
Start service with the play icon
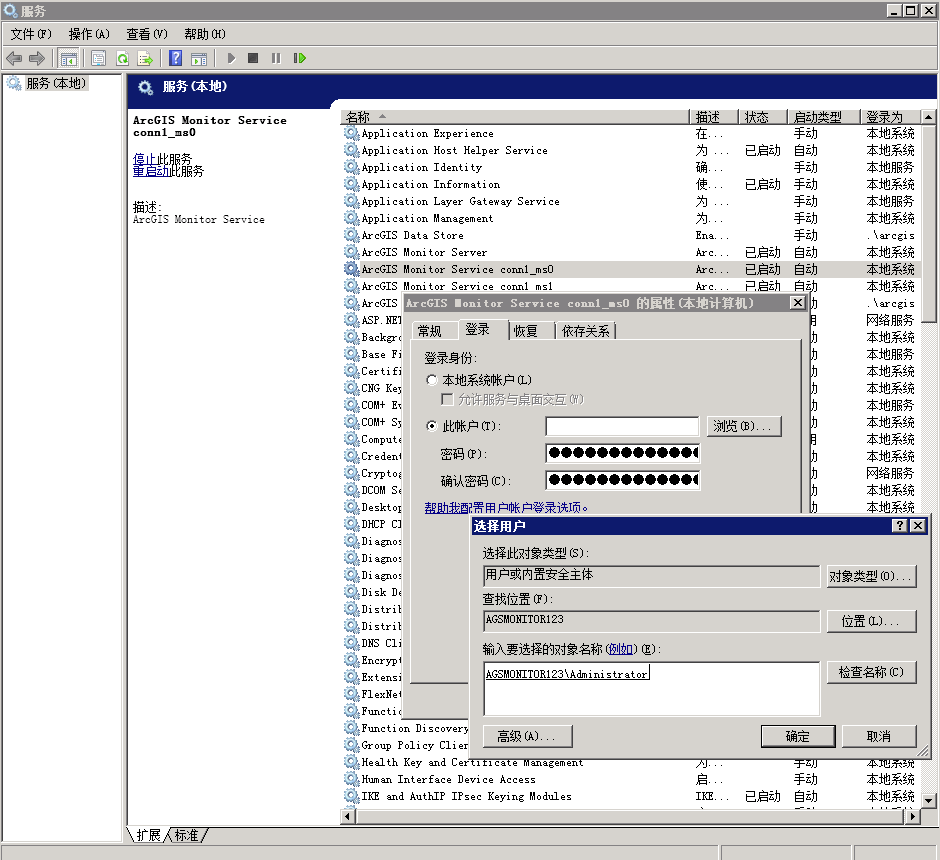pos(231,58)
